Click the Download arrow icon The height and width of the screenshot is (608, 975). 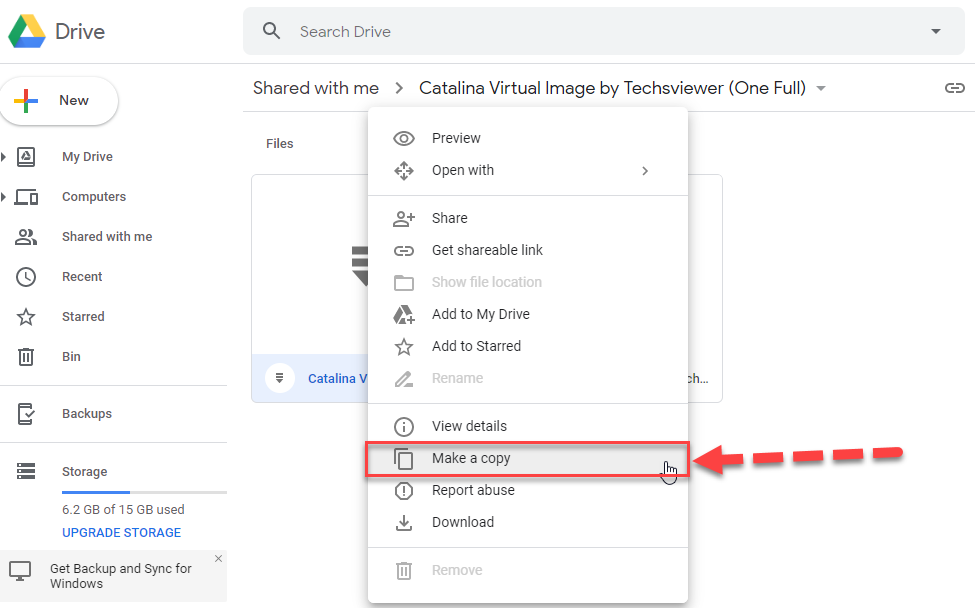pyautogui.click(x=404, y=523)
